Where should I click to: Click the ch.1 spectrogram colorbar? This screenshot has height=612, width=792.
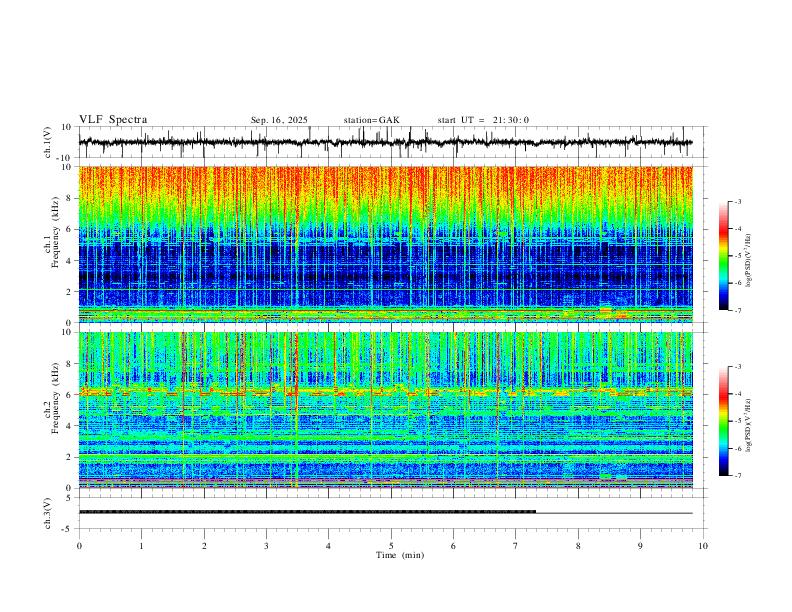(x=723, y=256)
